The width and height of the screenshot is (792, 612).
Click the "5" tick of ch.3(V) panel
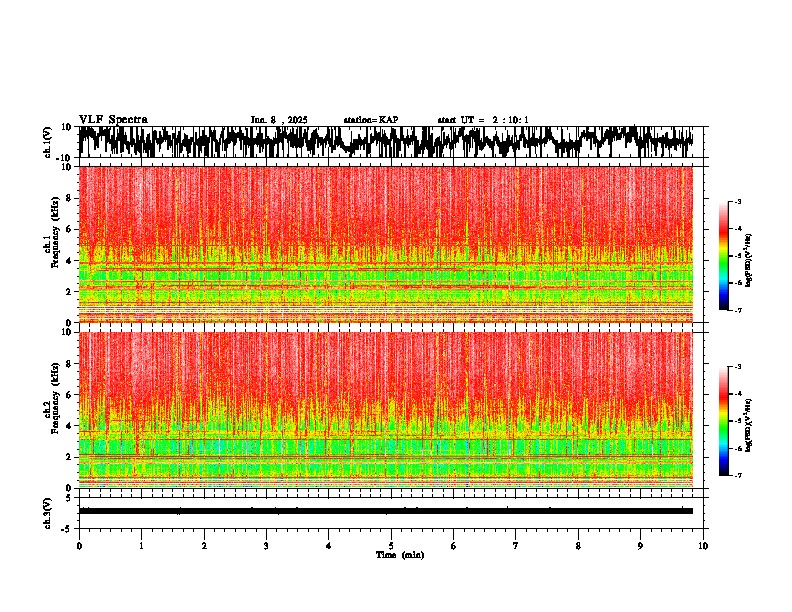pos(70,498)
